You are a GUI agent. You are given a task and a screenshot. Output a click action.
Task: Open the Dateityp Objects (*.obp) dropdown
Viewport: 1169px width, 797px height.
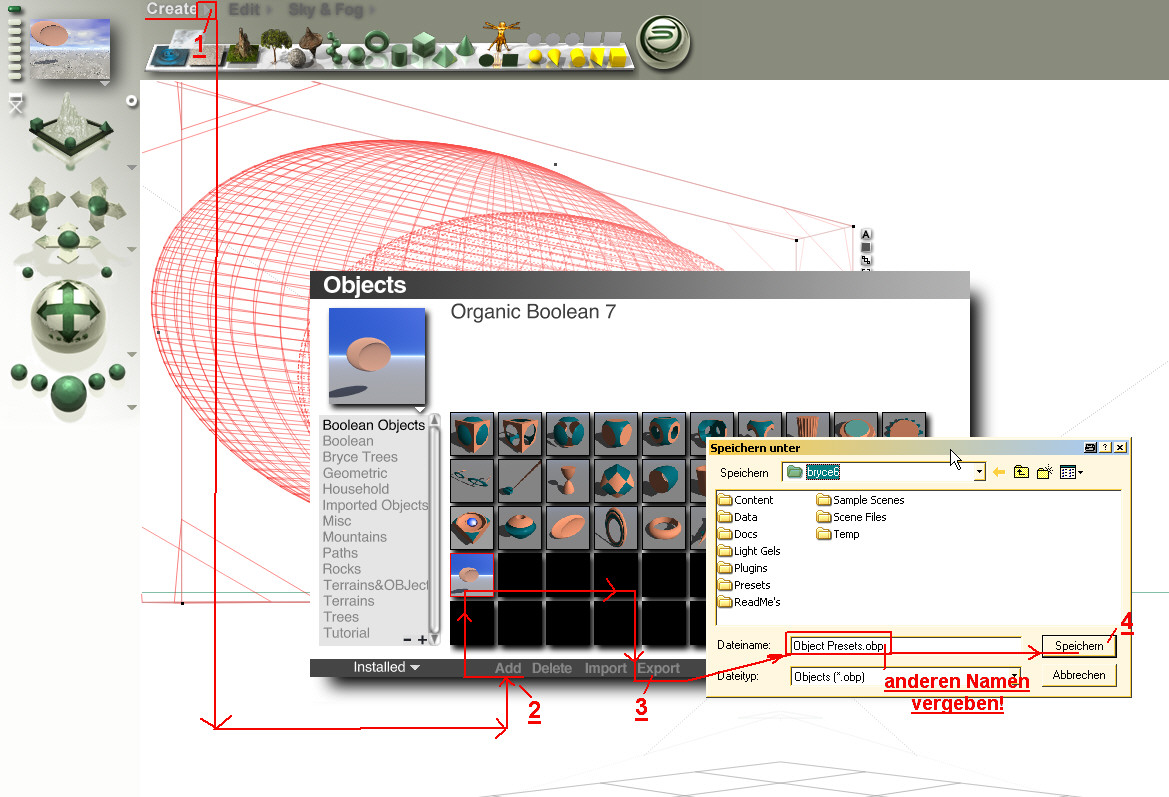click(1014, 677)
